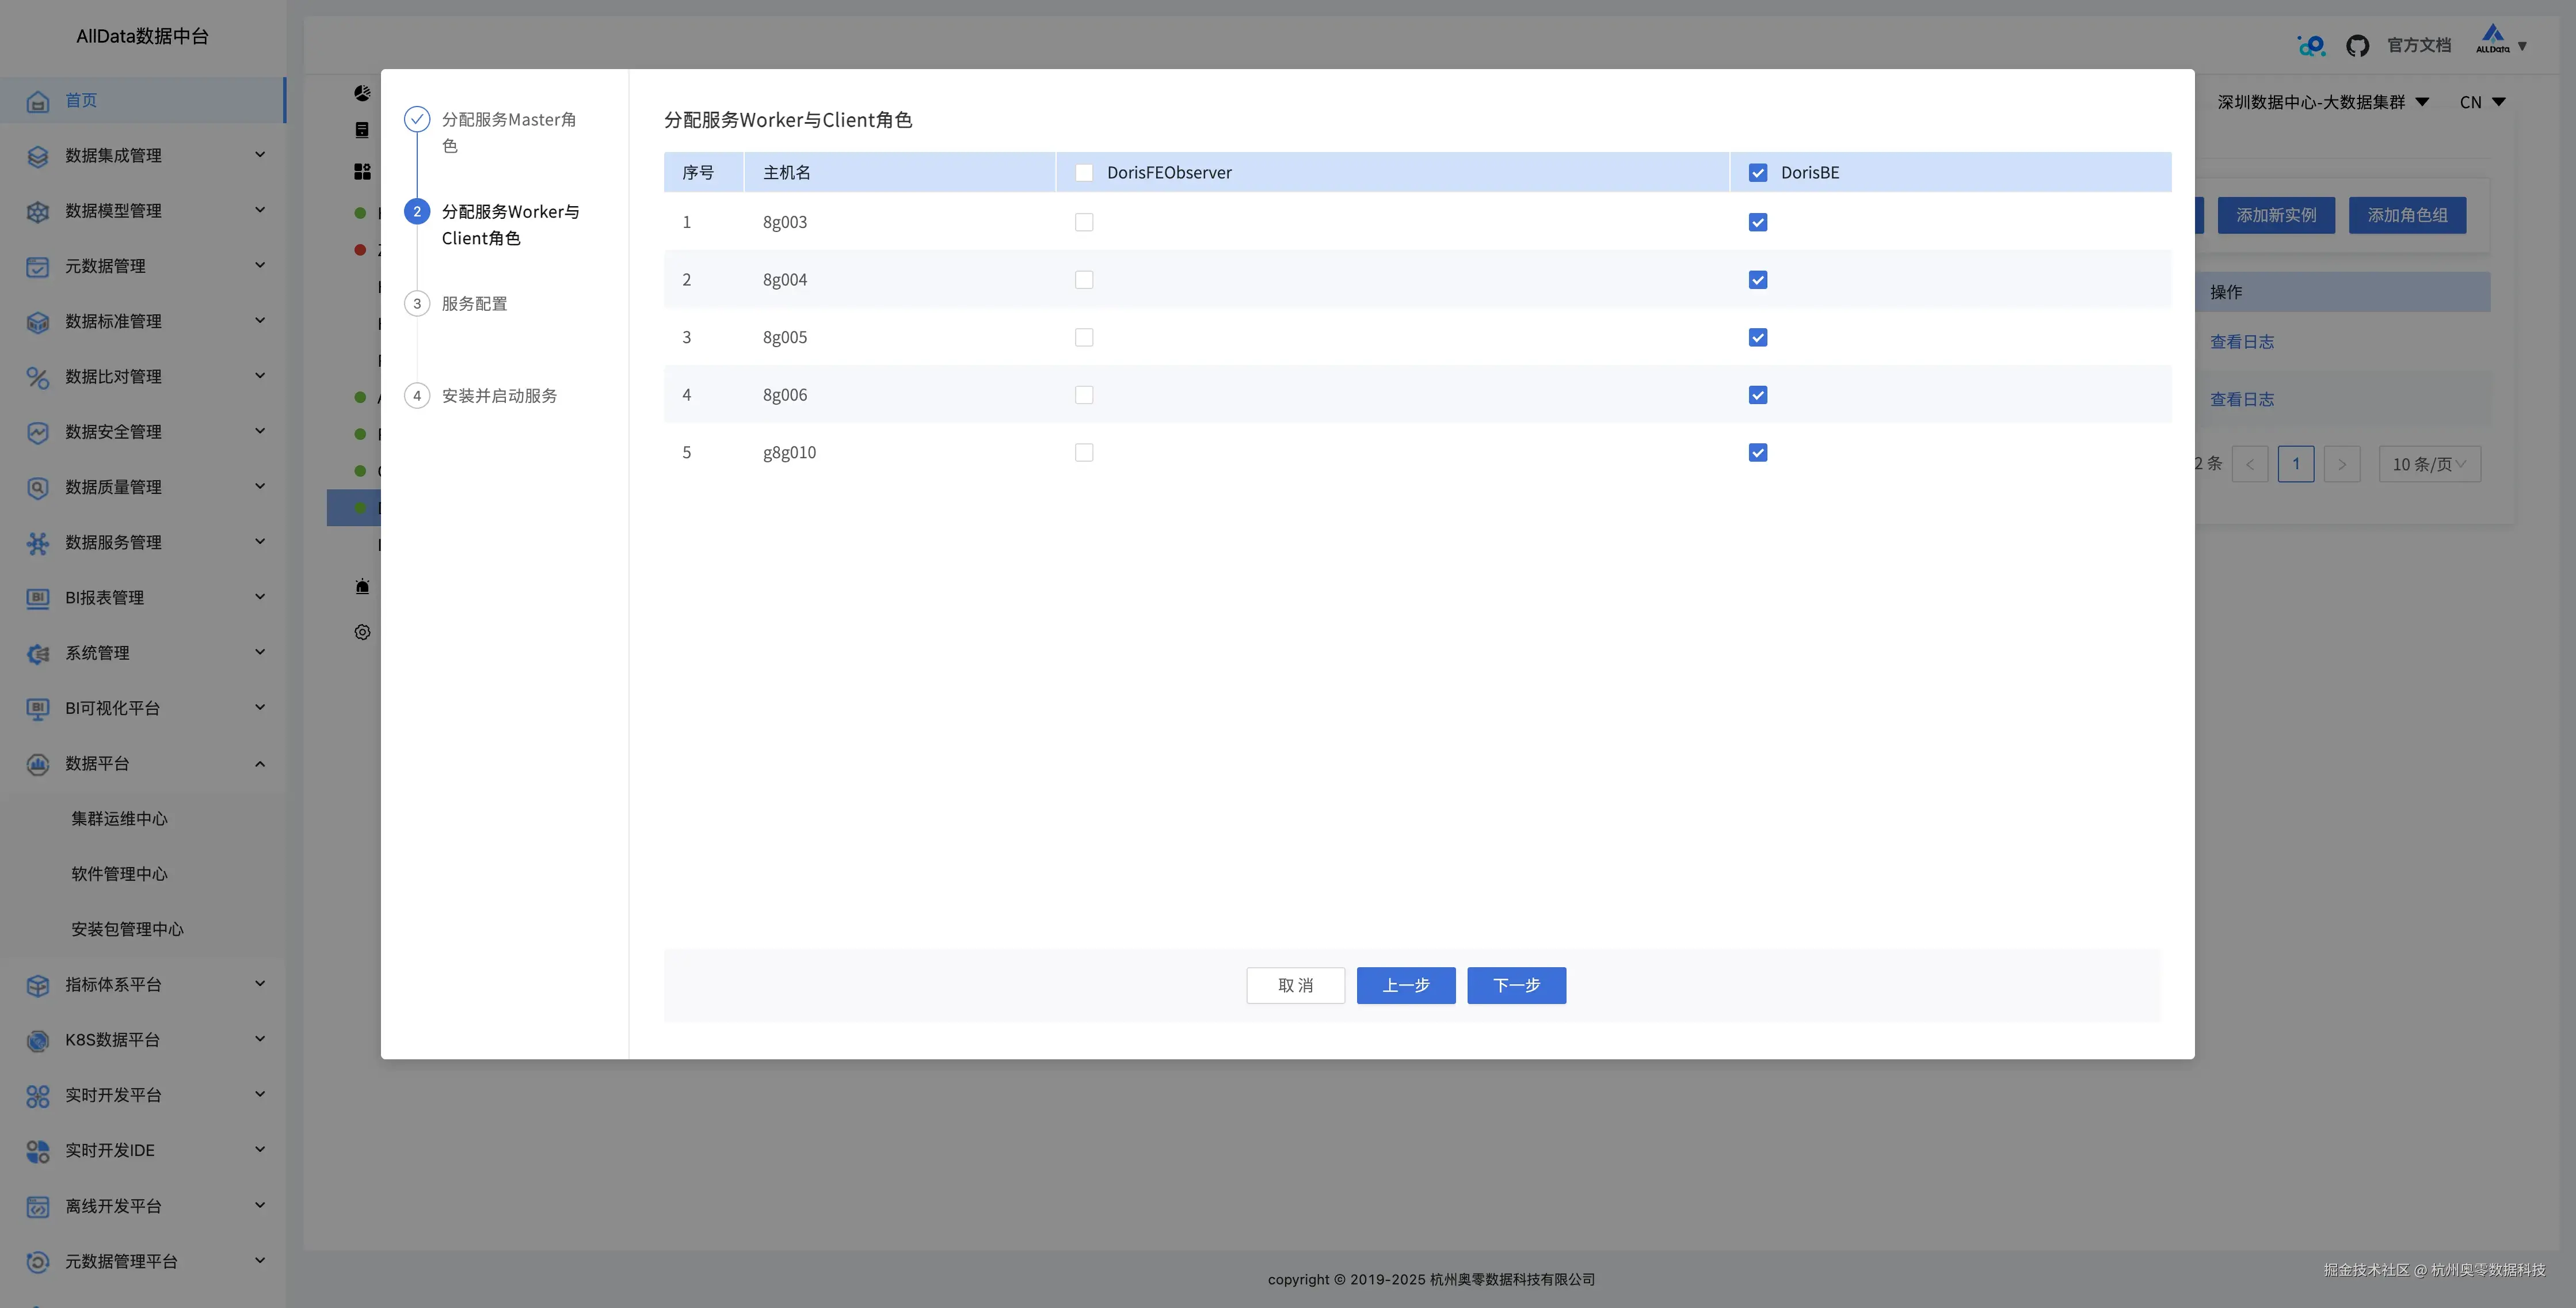Click the 数据服务管理 sidebar icon
Image resolution: width=2576 pixels, height=1308 pixels.
[38, 543]
